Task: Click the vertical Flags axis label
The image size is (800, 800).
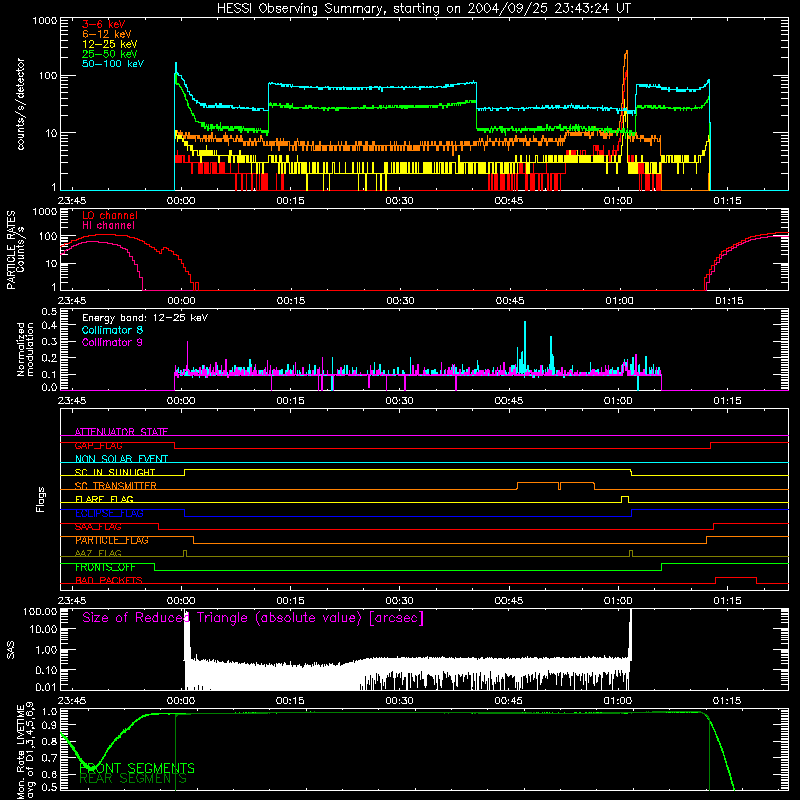Action: coord(40,499)
